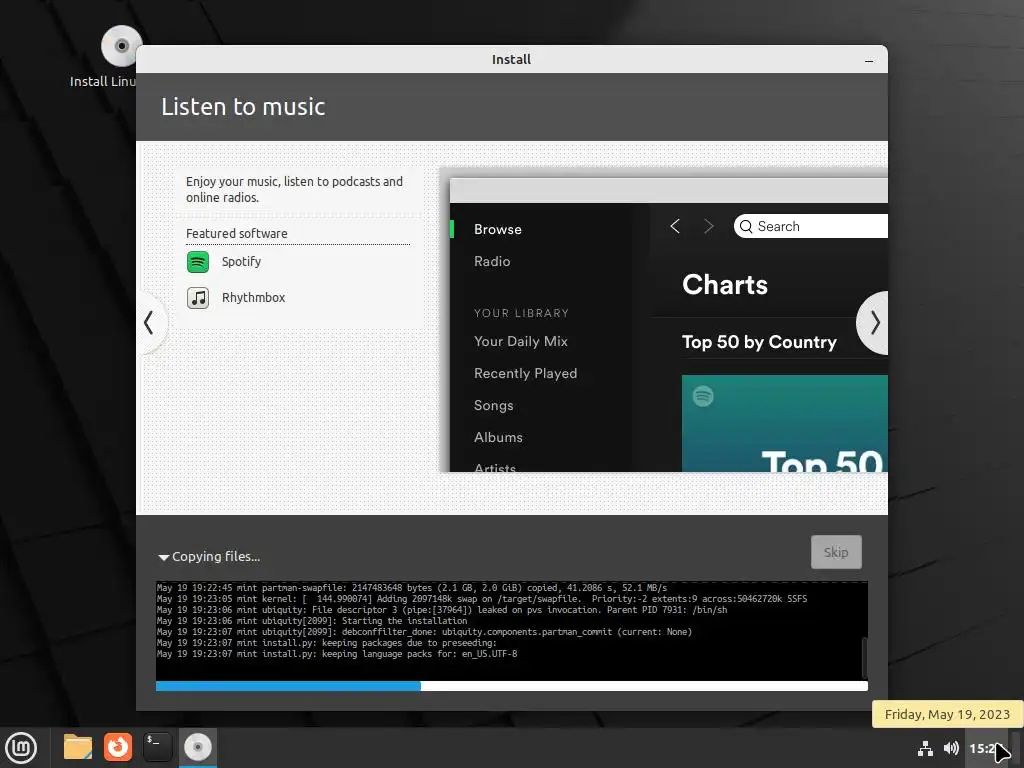Click the forward arrow in Spotify screenshot
Viewport: 1024px width, 768px height.
pos(709,226)
